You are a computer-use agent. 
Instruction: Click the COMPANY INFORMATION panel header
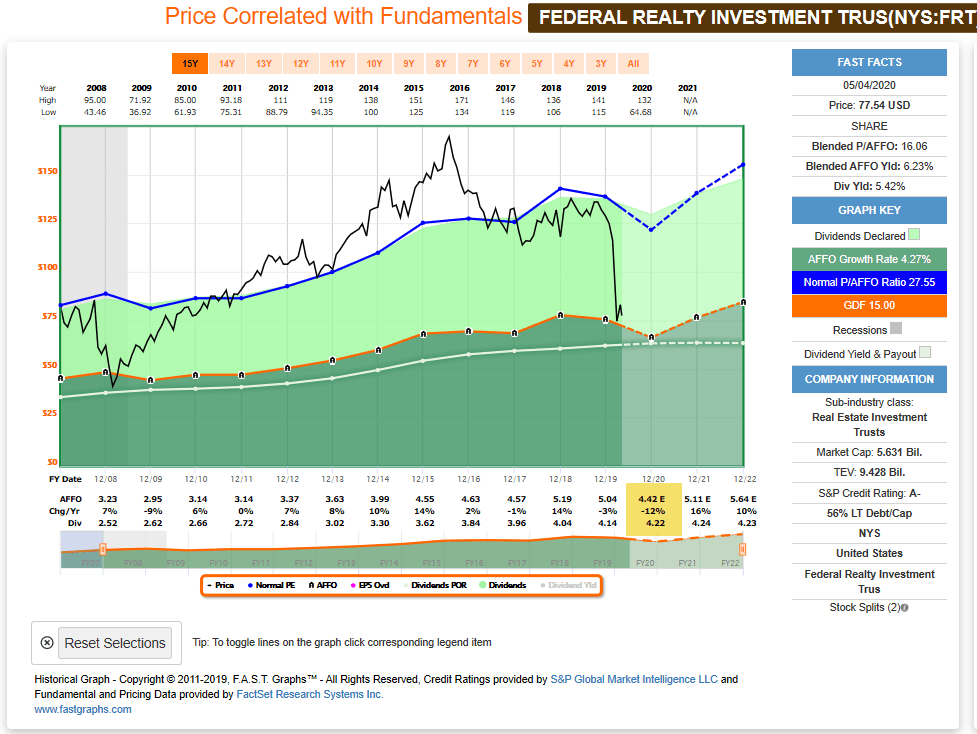(869, 379)
